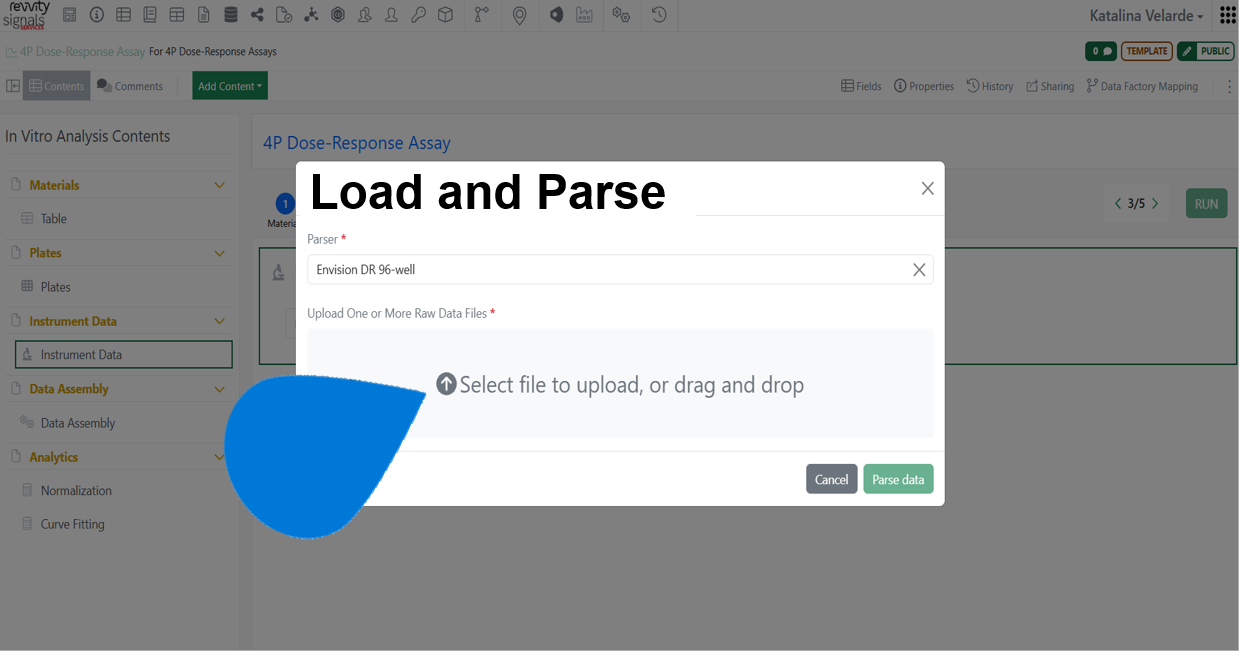Clear the Envision DR 96-well parser selection

point(918,270)
